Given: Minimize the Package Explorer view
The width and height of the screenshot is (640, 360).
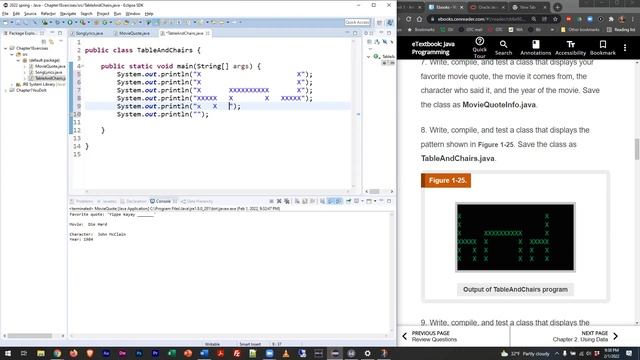Looking at the screenshot, I should [52, 33].
